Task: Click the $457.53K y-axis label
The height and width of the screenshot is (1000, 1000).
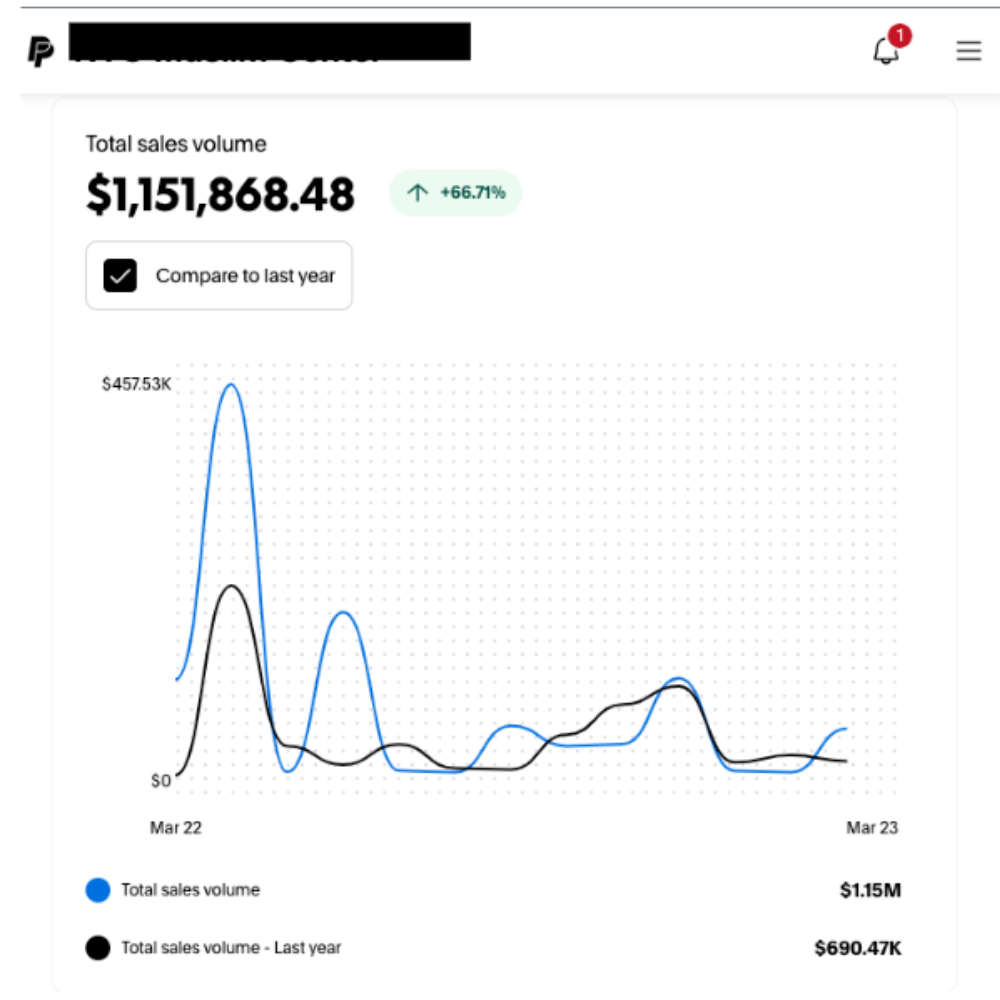Action: [134, 380]
